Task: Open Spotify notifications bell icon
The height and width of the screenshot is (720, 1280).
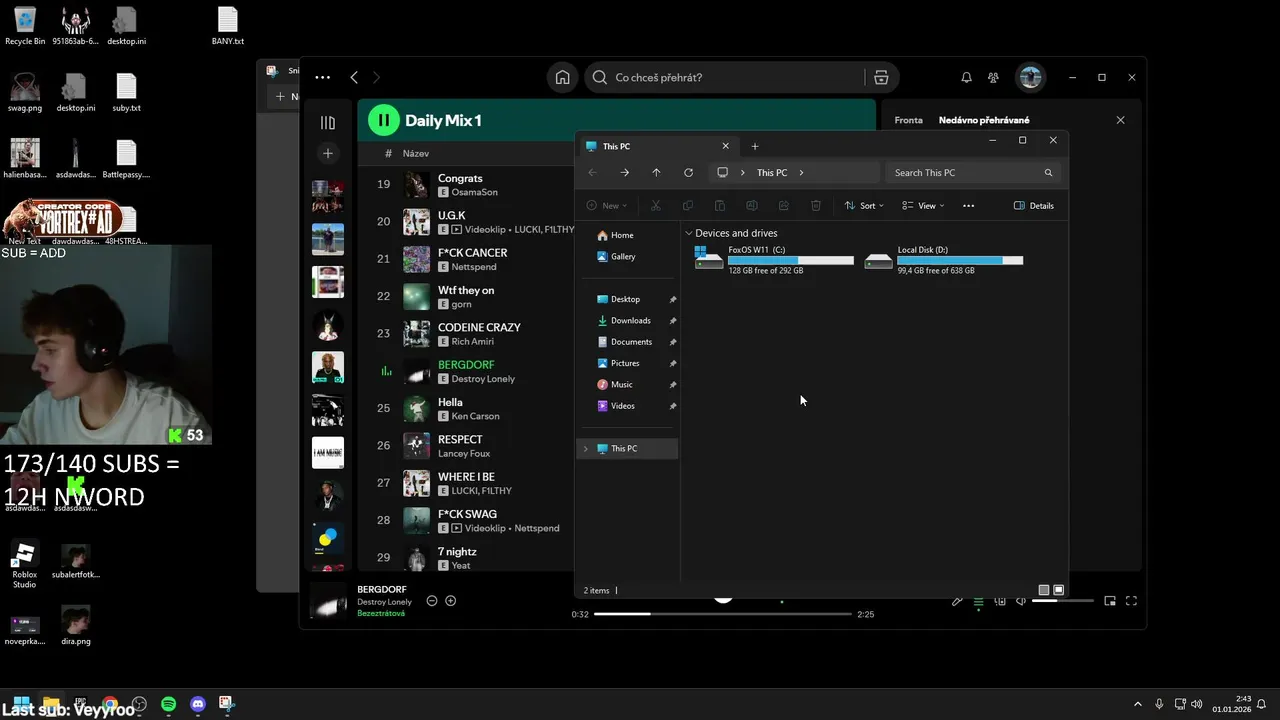Action: coord(966,77)
